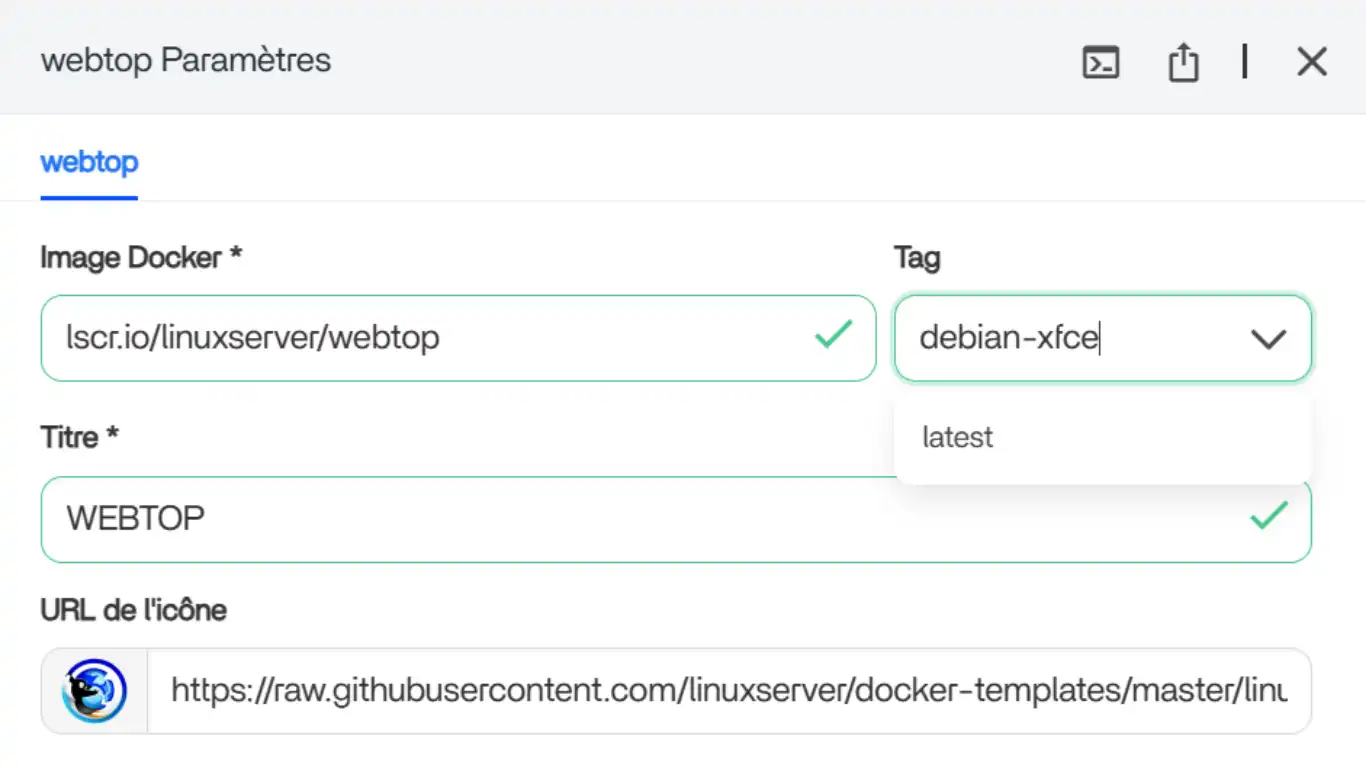
Task: Select the "latest" tag option
Action: (958, 437)
